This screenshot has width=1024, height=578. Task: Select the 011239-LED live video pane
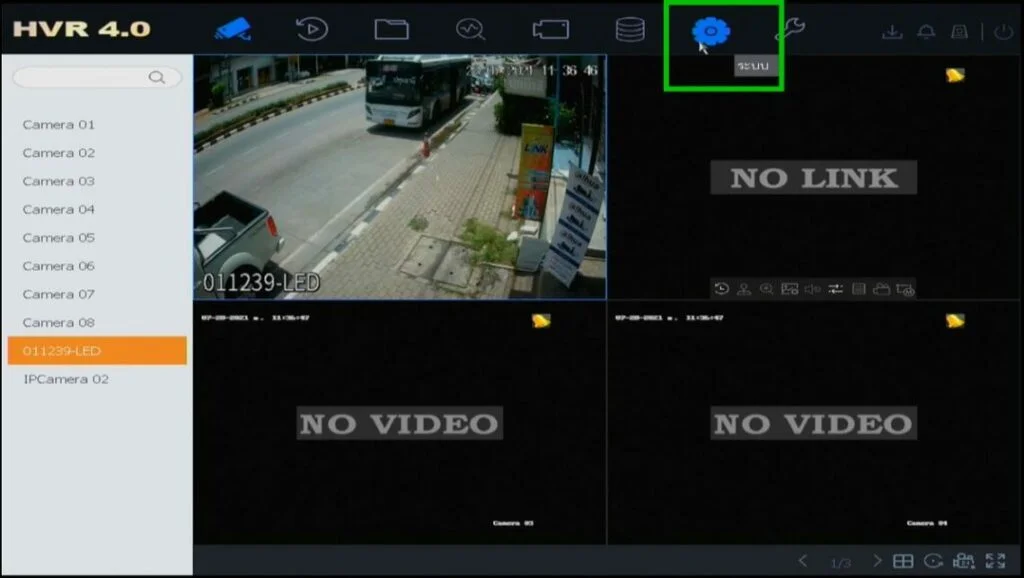399,177
